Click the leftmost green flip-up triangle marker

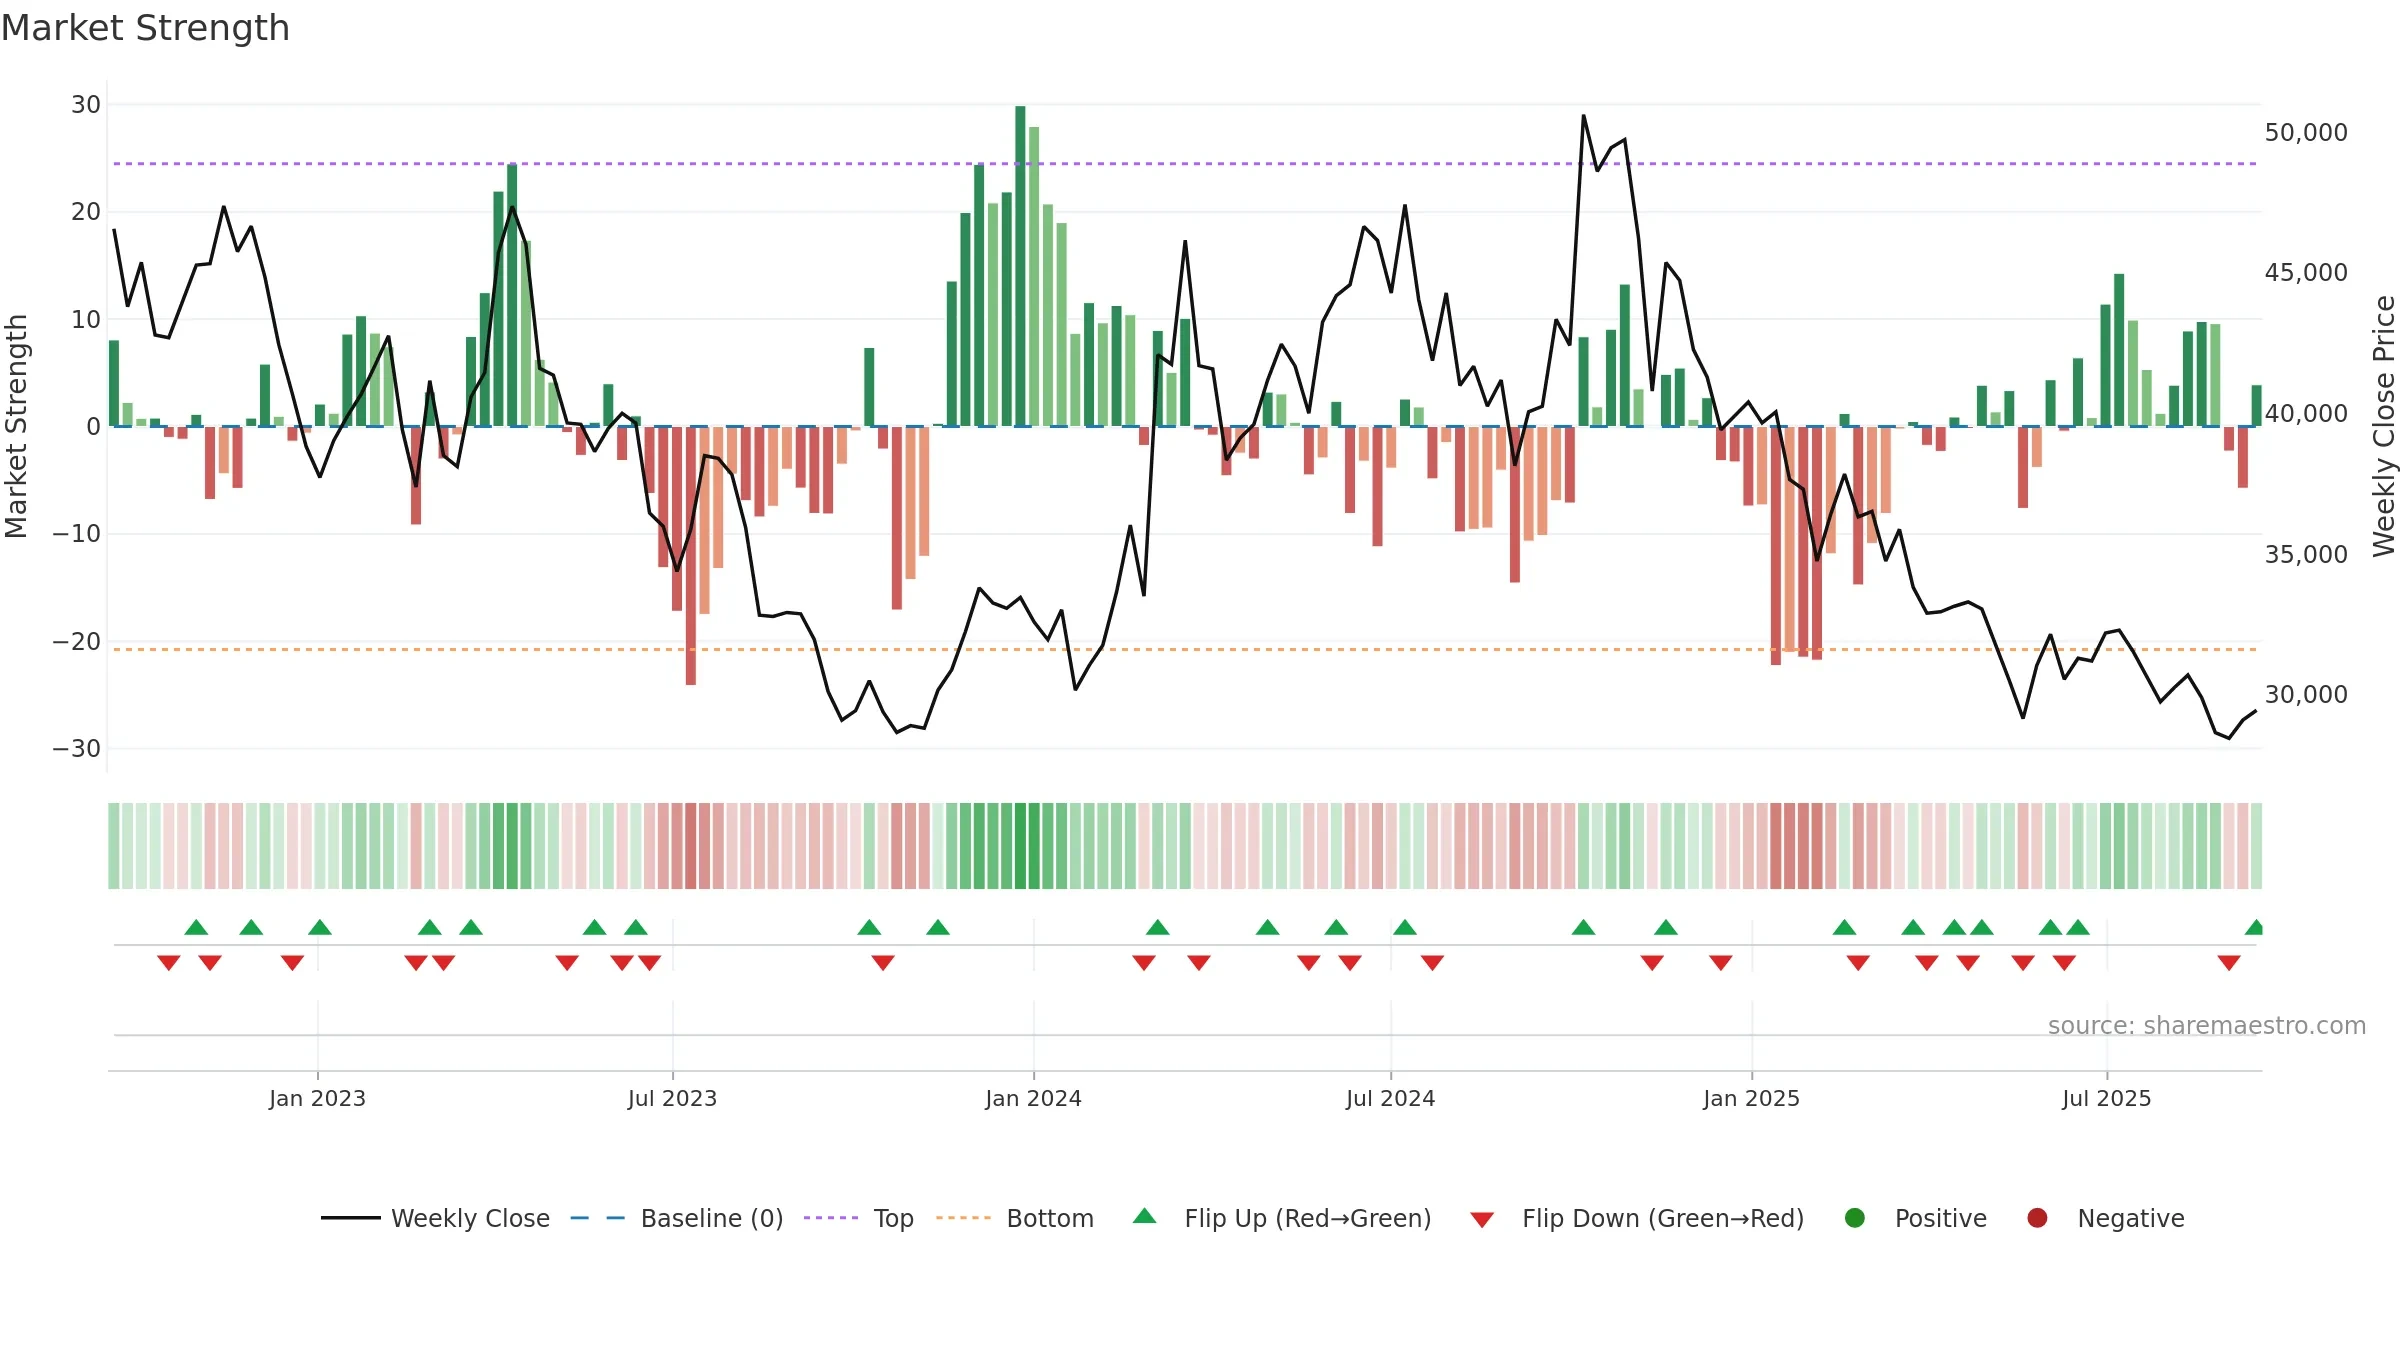(196, 927)
